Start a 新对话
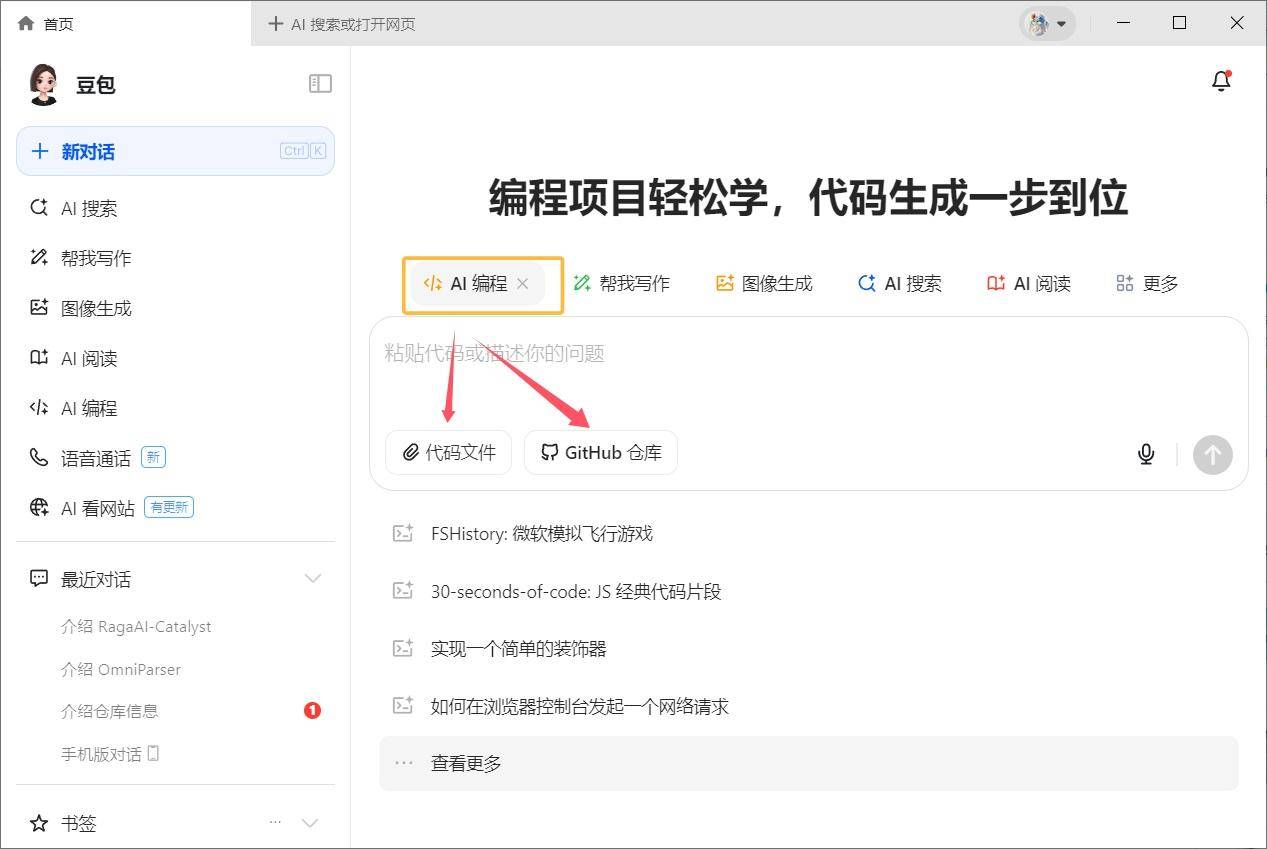This screenshot has width=1267, height=849. (175, 151)
